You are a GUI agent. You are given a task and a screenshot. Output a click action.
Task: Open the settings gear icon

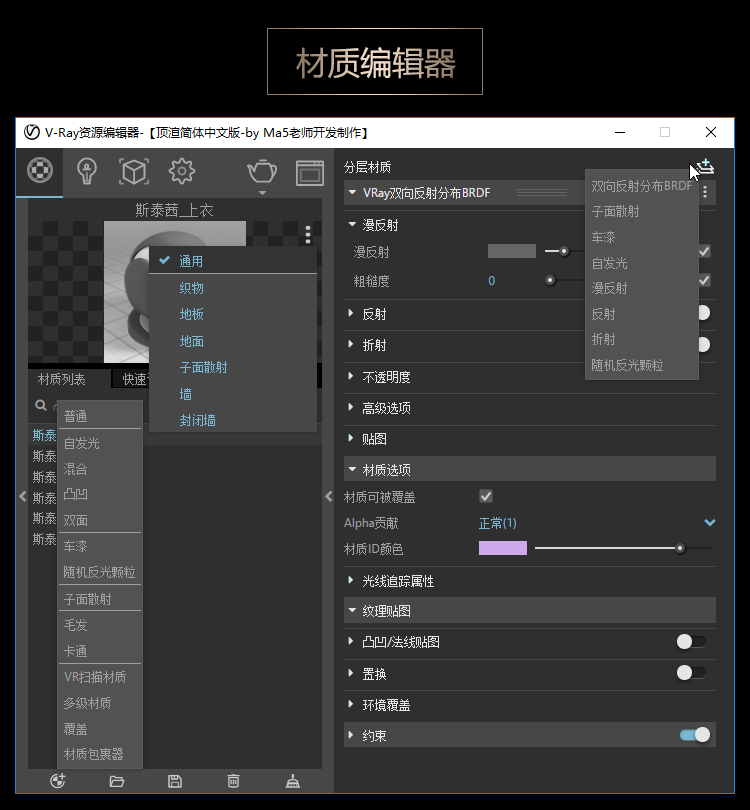click(x=181, y=171)
